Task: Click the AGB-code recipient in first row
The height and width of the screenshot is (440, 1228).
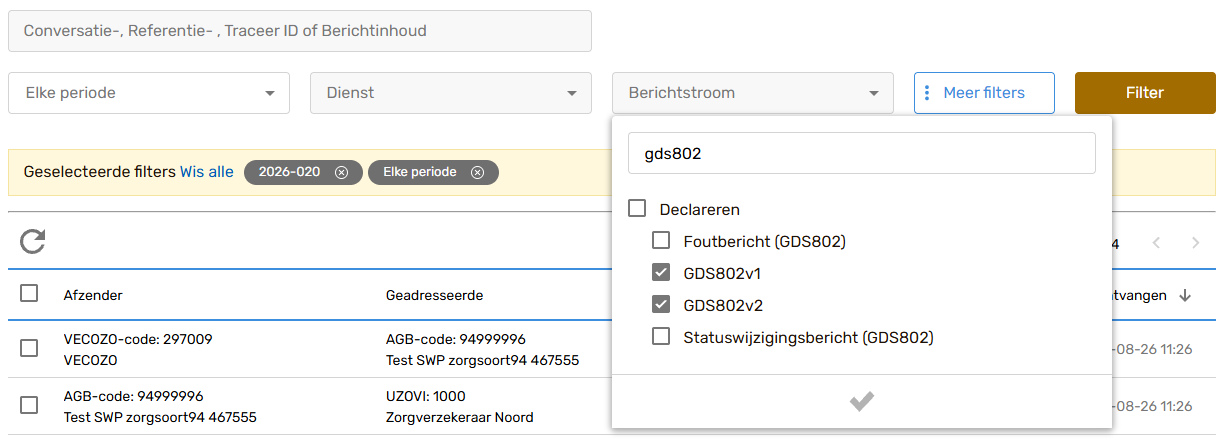Action: pyautogui.click(x=456, y=339)
